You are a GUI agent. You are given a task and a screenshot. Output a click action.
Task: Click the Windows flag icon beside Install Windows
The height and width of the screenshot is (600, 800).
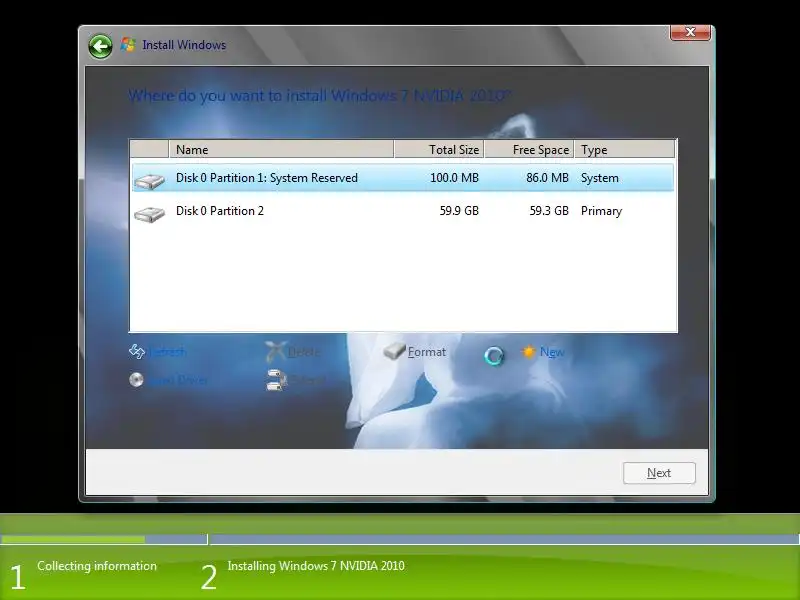click(128, 45)
